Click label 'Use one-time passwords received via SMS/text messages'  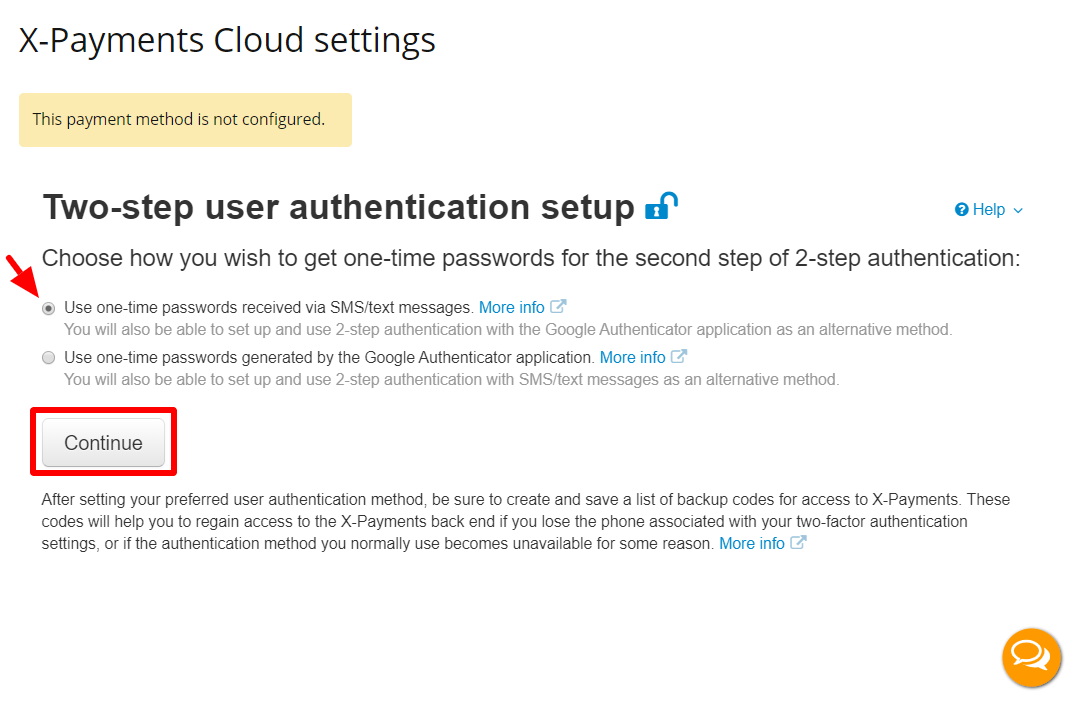tap(269, 308)
